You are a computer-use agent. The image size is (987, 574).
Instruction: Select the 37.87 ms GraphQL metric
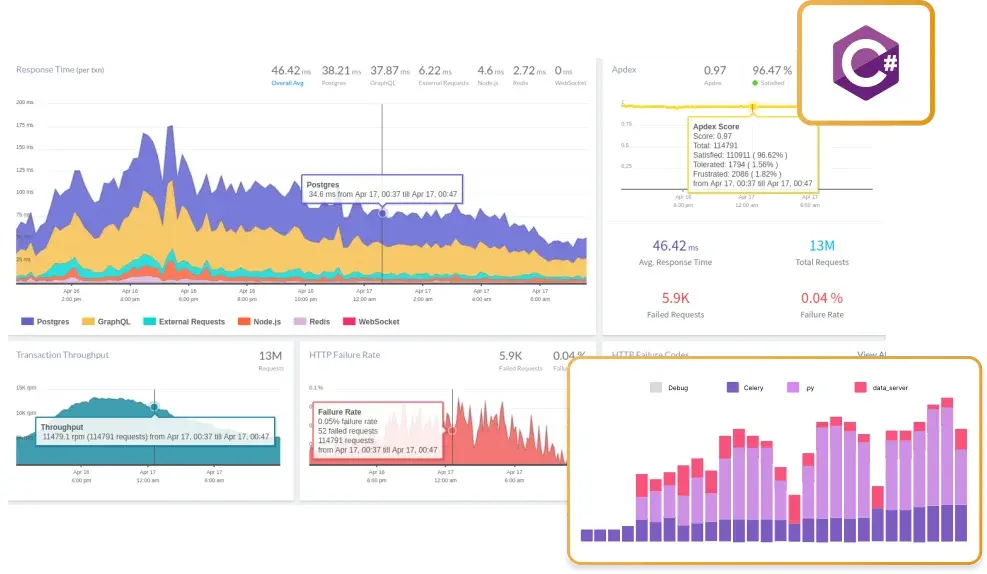pyautogui.click(x=389, y=74)
